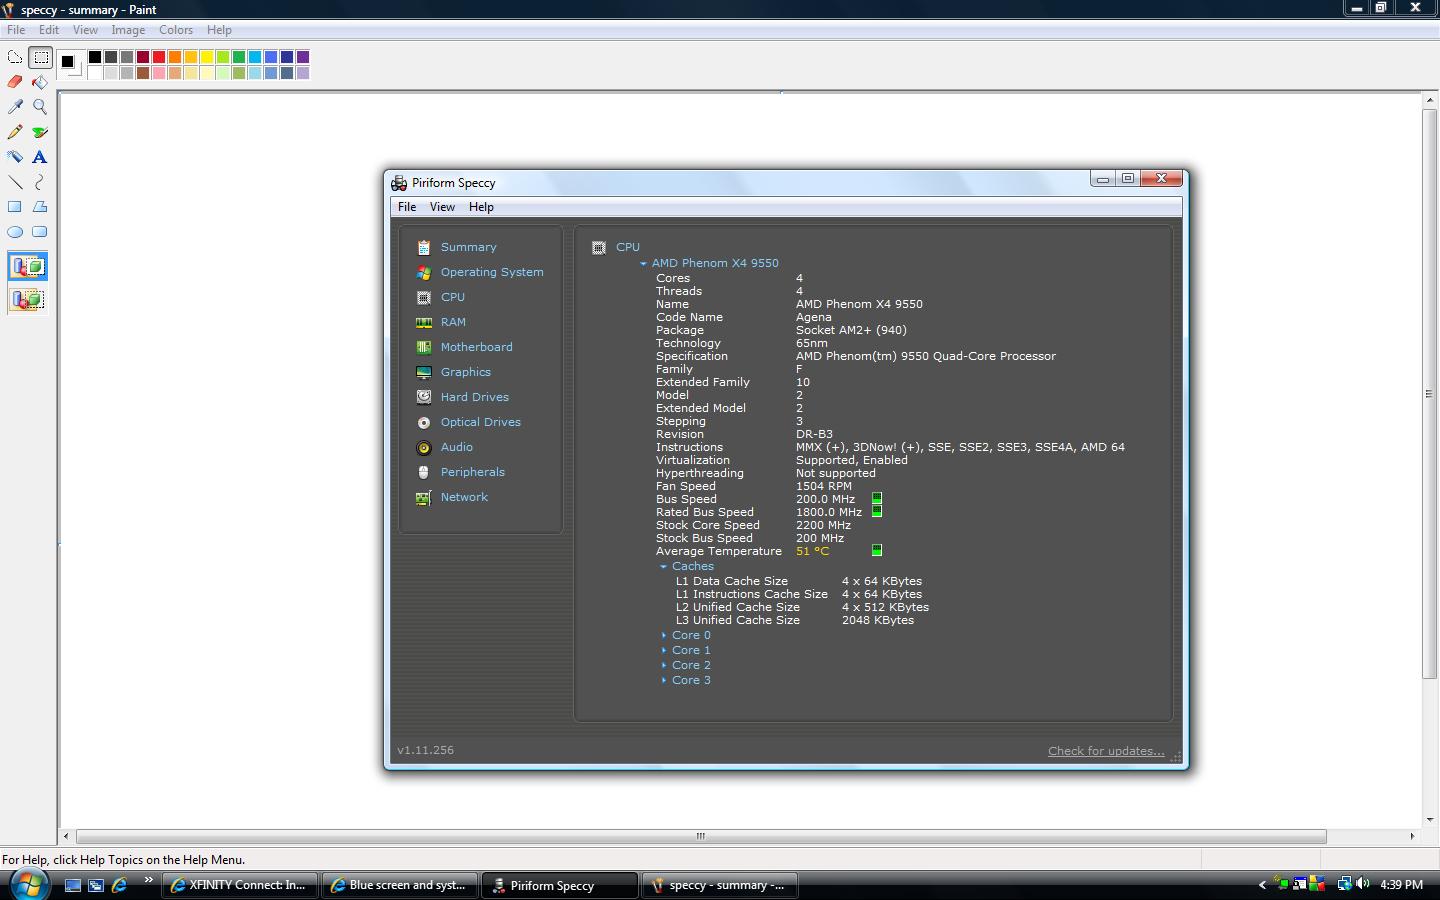Viewport: 1440px width, 900px height.
Task: Open the Windows Start orb
Action: click(x=28, y=884)
